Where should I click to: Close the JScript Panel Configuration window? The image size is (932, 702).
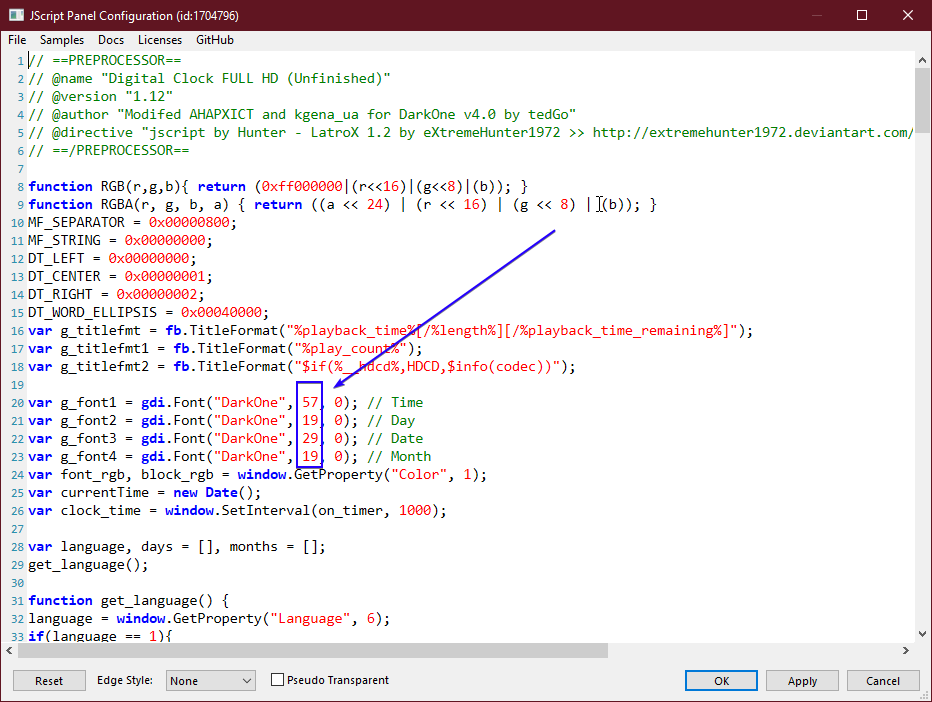tap(908, 15)
